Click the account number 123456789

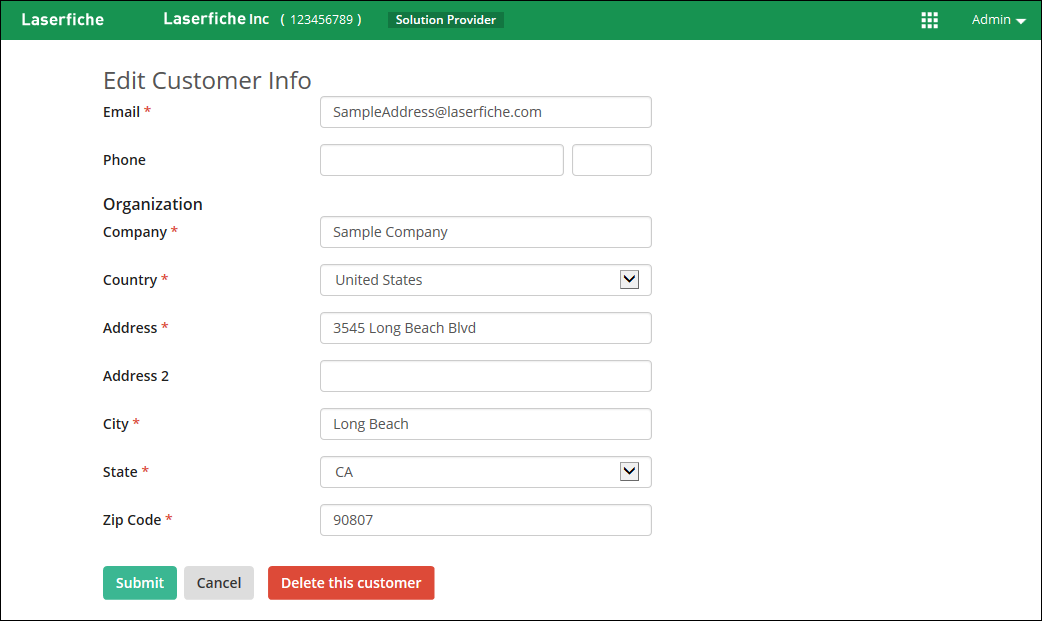[321, 20]
